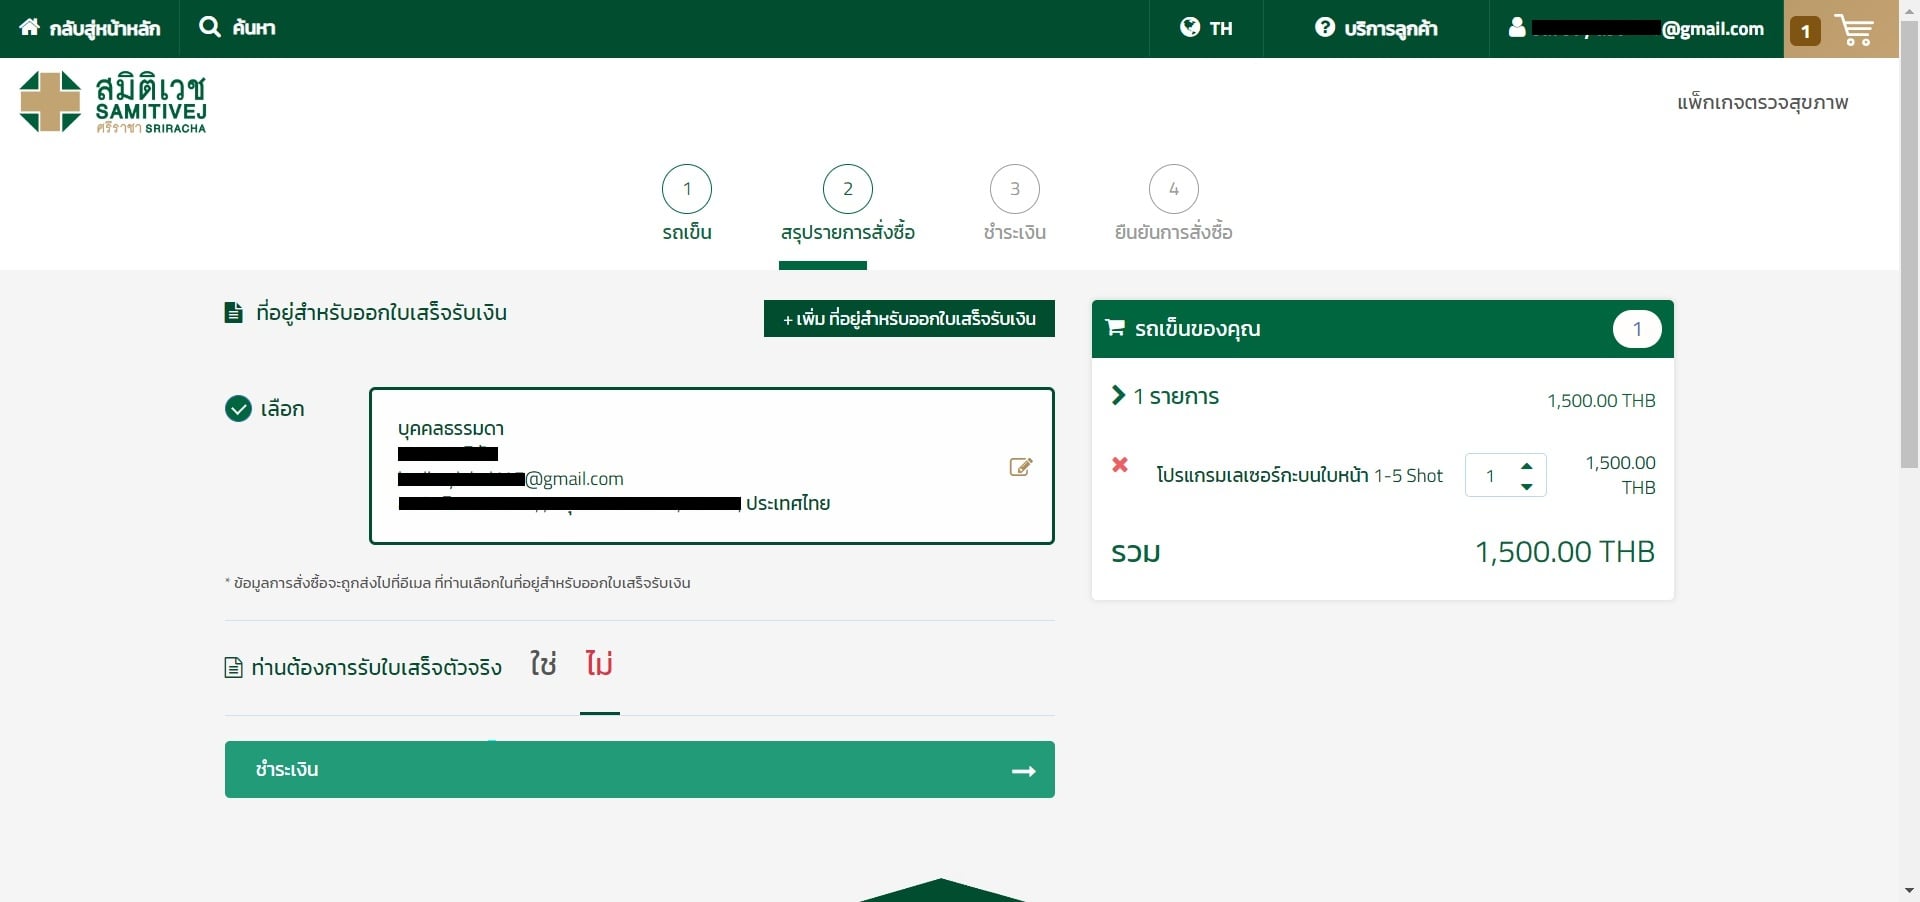Open the TH language selector
1920x902 pixels.
pos(1206,28)
